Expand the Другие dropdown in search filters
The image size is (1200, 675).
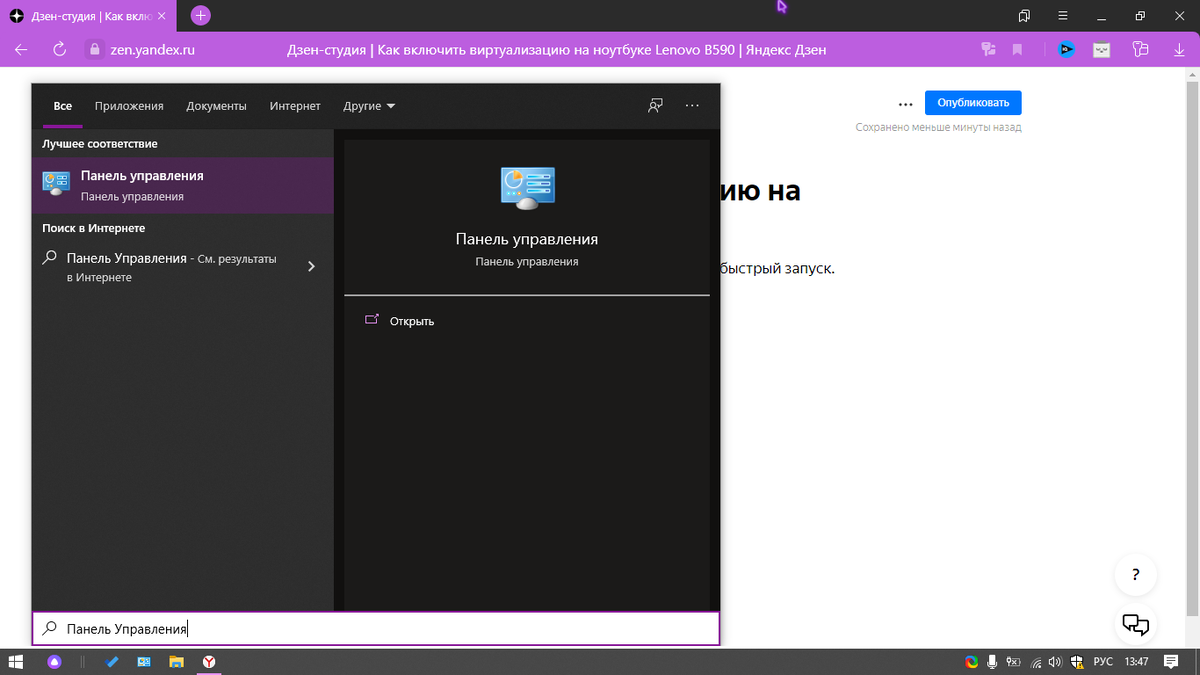[x=369, y=105]
